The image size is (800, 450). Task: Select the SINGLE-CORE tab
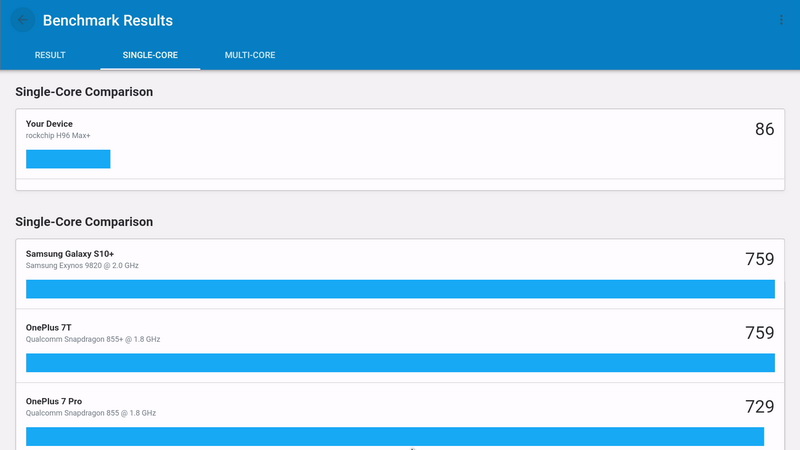tap(150, 55)
